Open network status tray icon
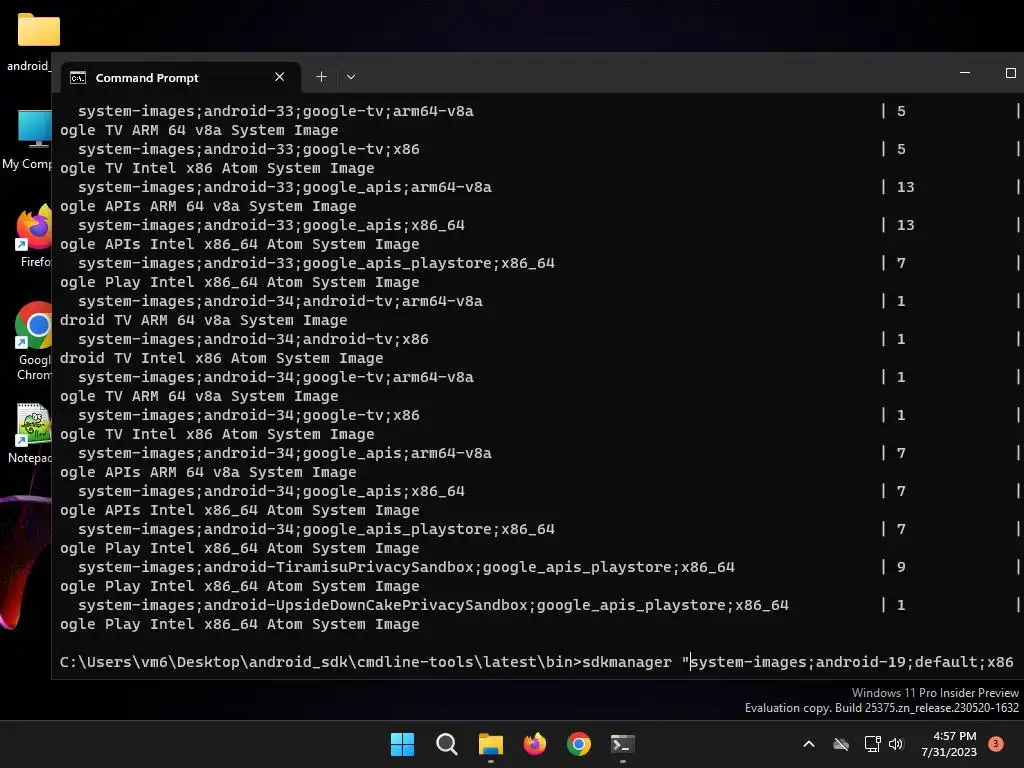1024x768 pixels. point(872,744)
